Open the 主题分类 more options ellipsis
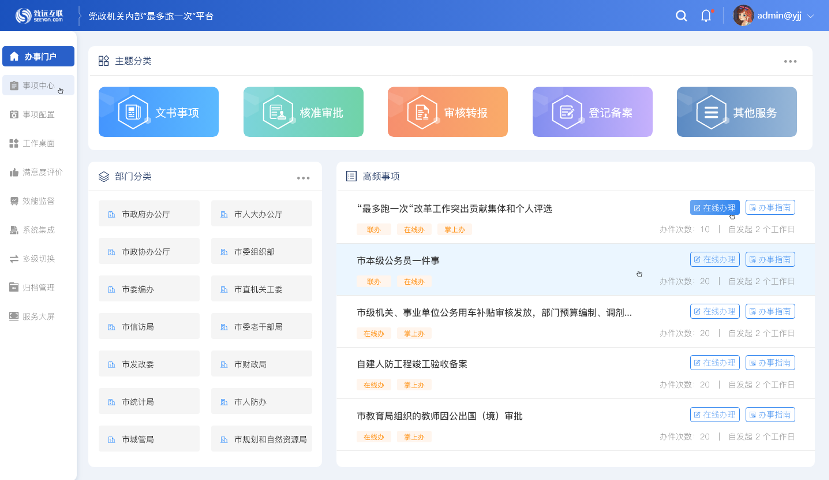Screen dimensions: 829x480 click(x=790, y=61)
